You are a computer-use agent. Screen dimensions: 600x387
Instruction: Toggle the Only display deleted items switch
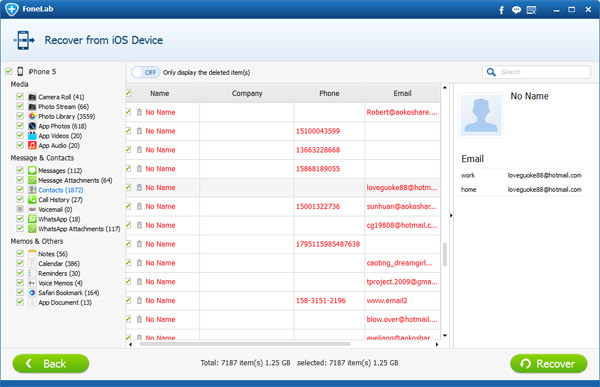pyautogui.click(x=145, y=72)
